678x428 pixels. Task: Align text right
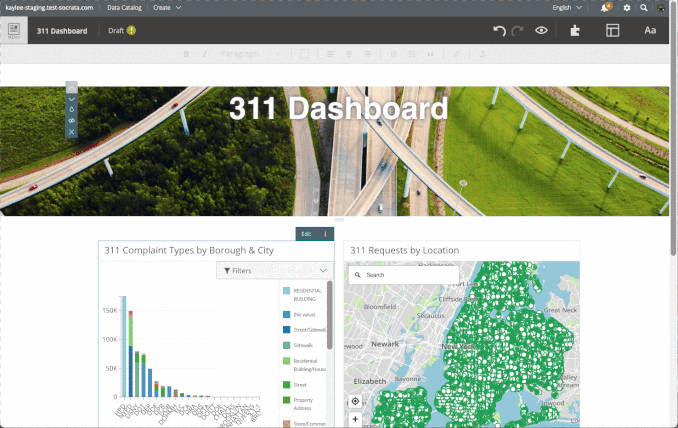click(368, 54)
